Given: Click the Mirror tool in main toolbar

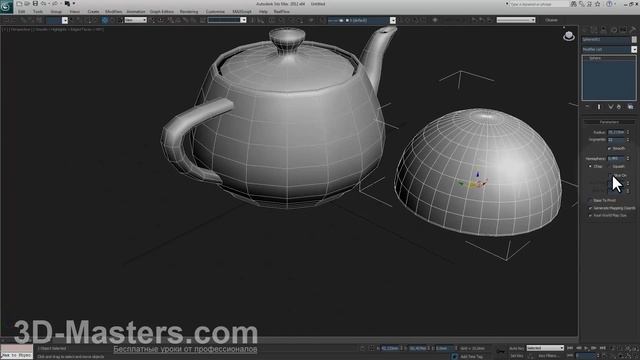Looking at the screenshot, I should pos(252,20).
